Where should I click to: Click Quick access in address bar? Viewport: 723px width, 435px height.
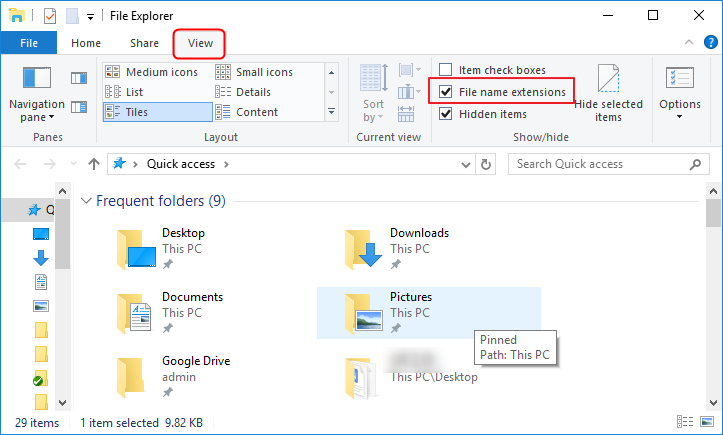181,164
